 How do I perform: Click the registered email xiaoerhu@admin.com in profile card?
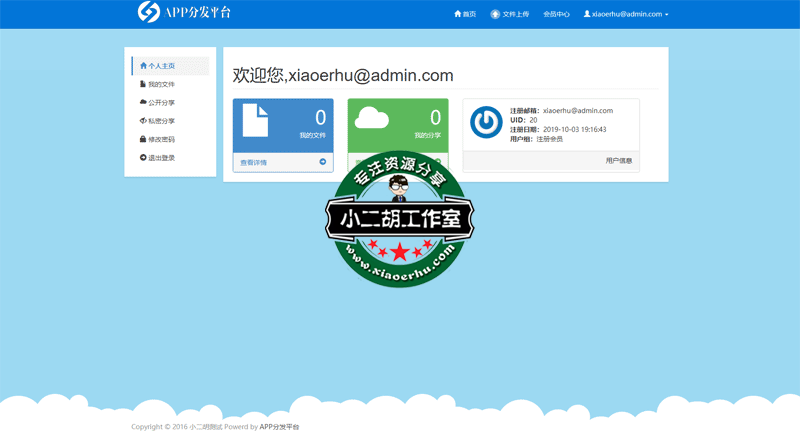click(578, 111)
